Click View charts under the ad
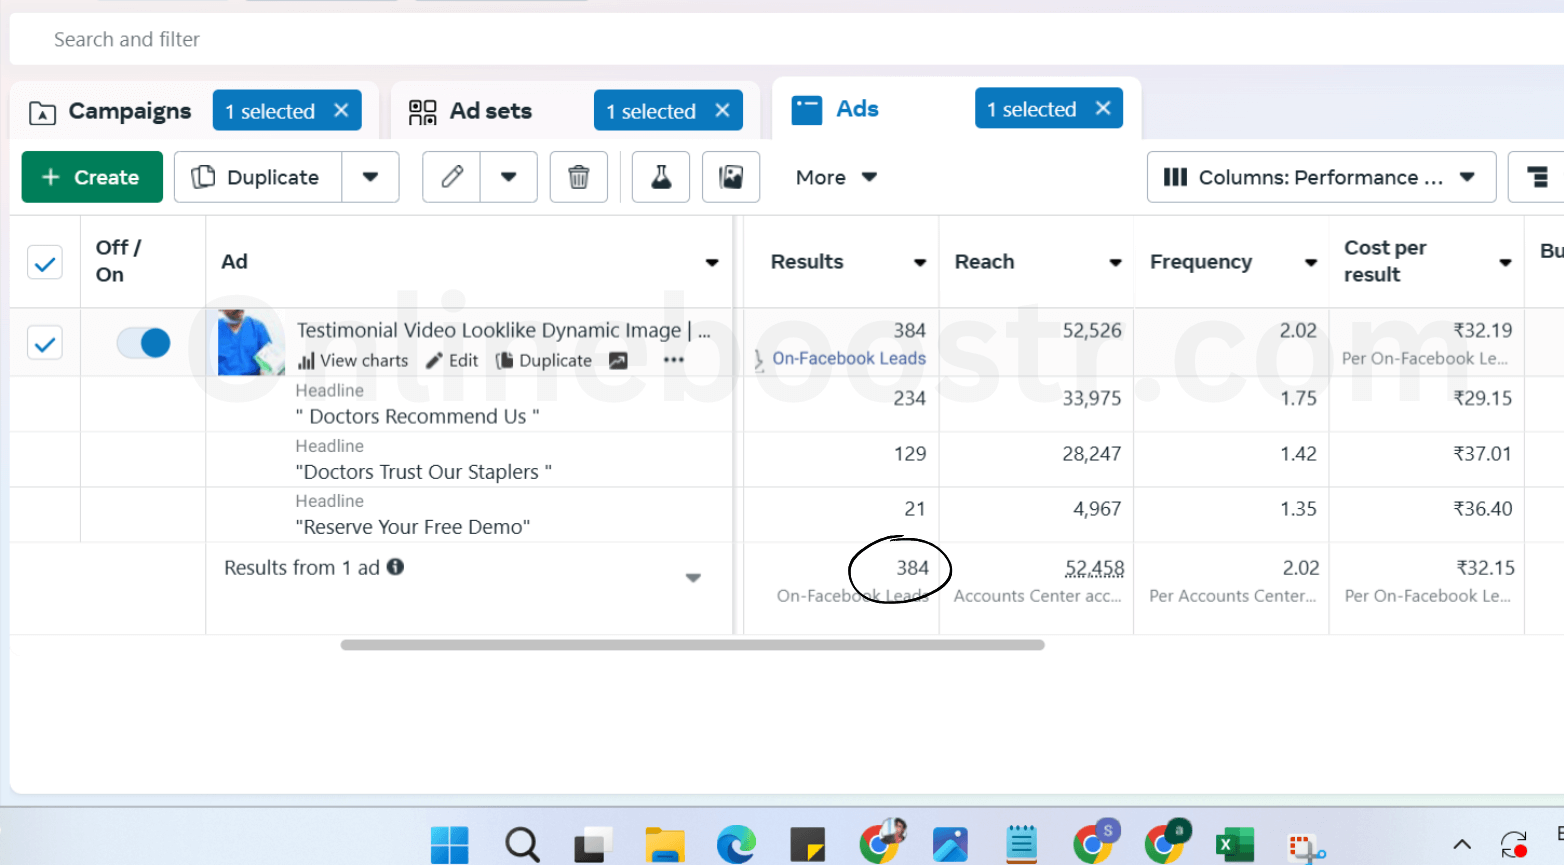Image resolution: width=1564 pixels, height=865 pixels. [x=353, y=361]
